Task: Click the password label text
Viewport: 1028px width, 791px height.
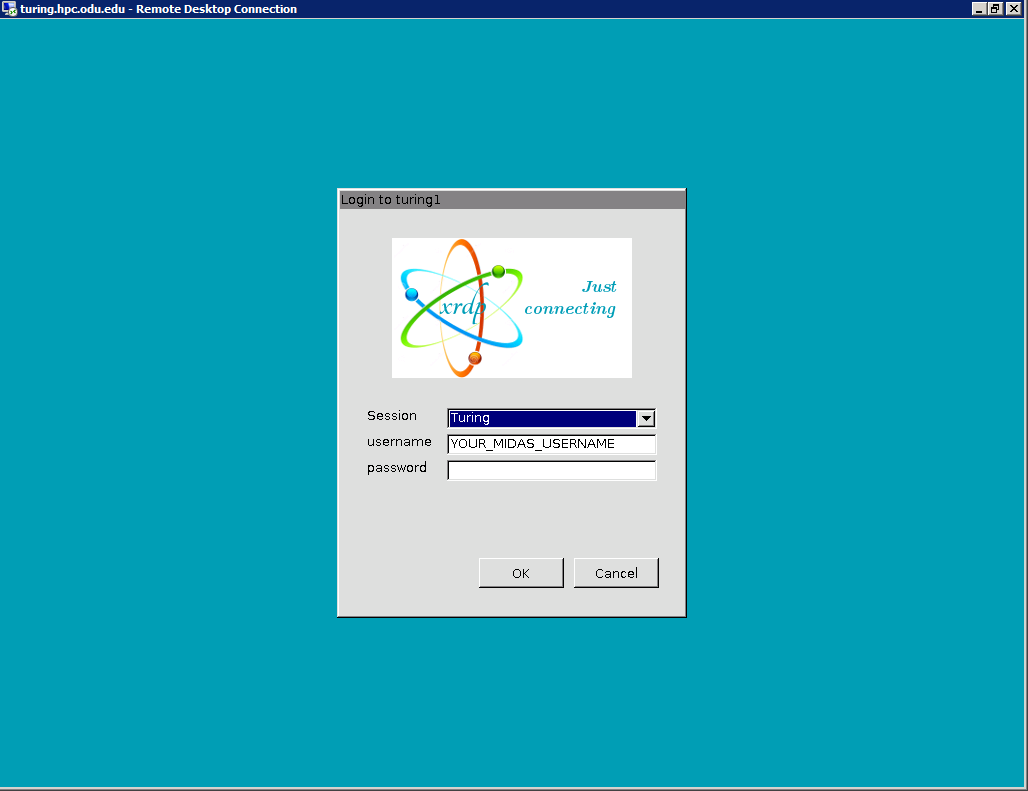Action: pyautogui.click(x=396, y=467)
